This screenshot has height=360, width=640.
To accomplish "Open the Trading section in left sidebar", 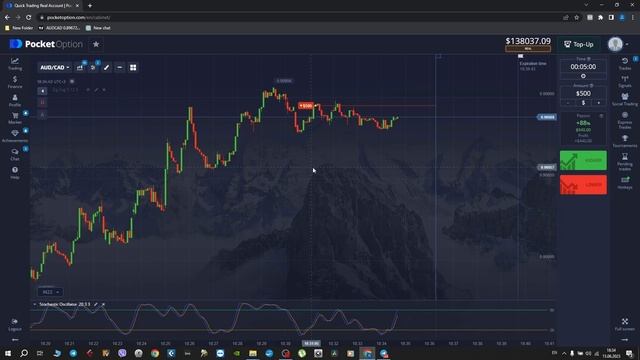I will pyautogui.click(x=15, y=64).
